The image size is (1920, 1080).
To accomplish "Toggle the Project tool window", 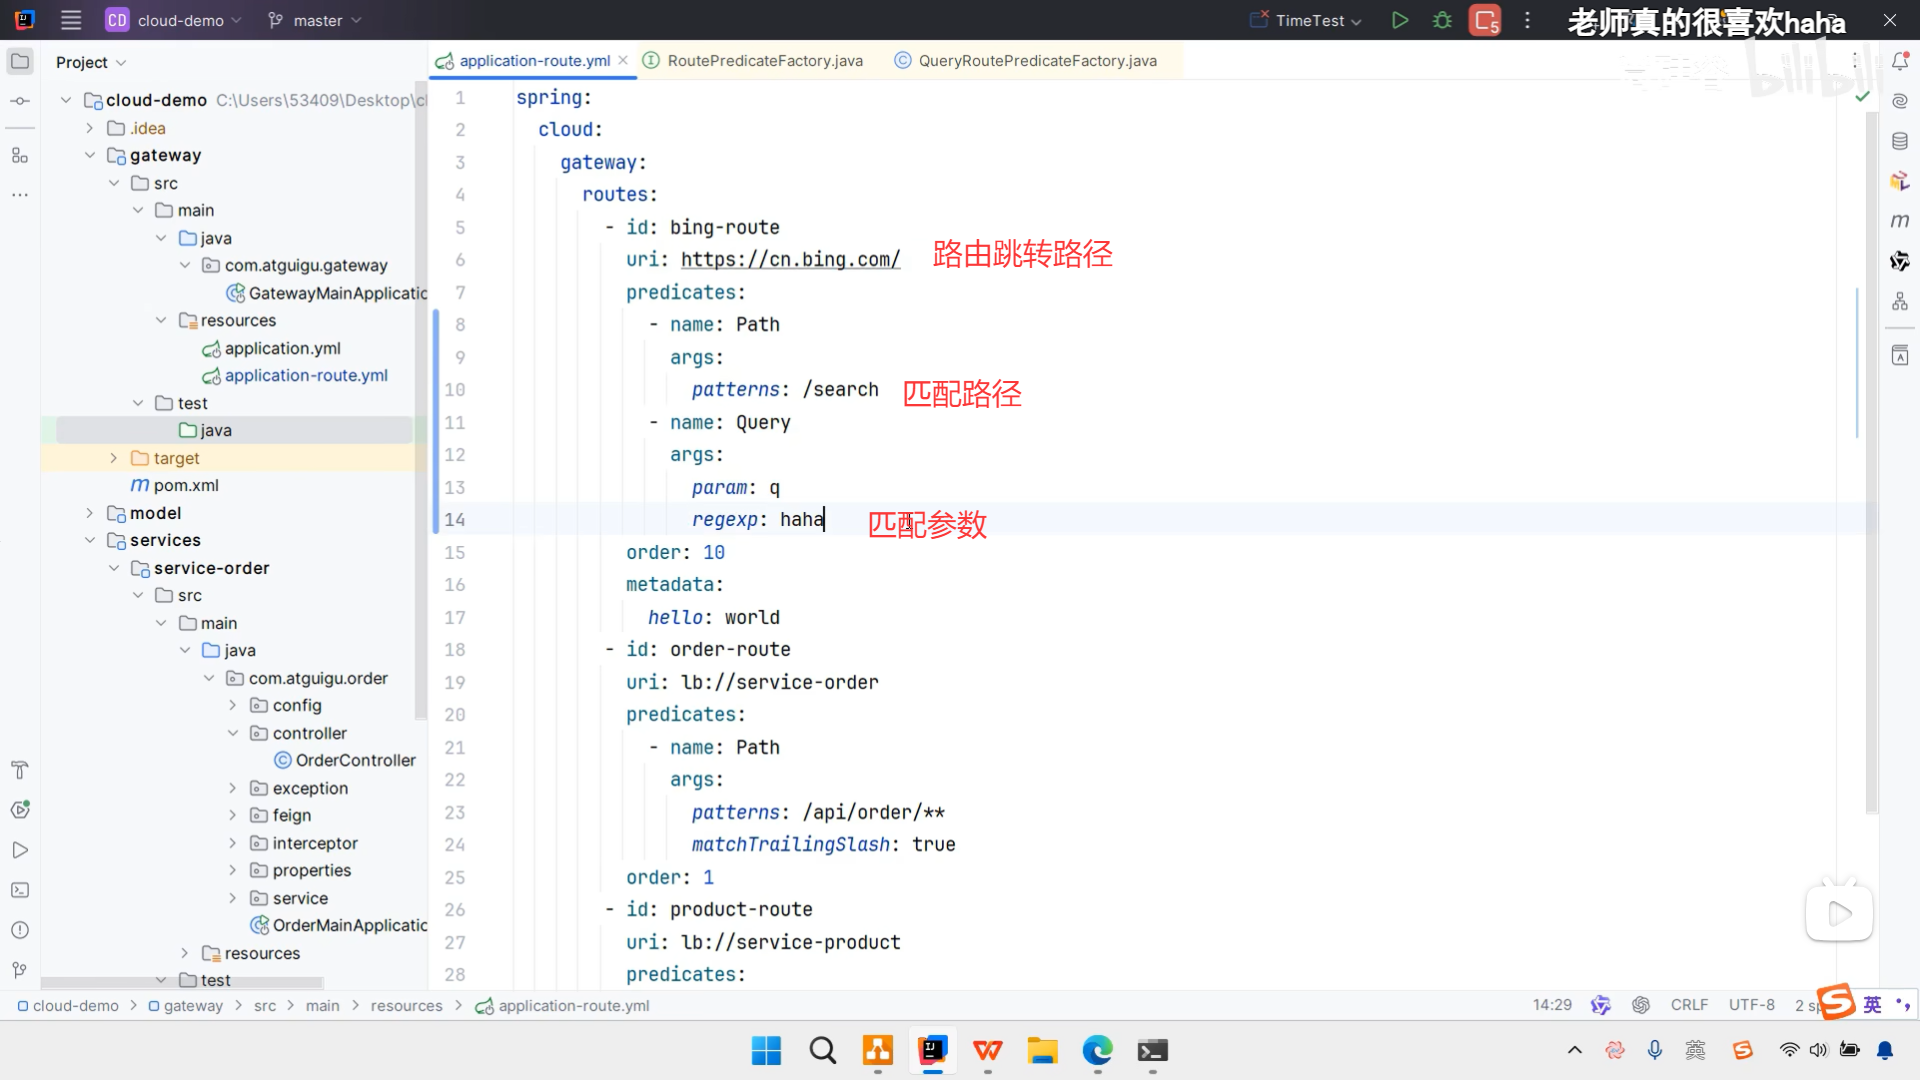I will tap(20, 61).
